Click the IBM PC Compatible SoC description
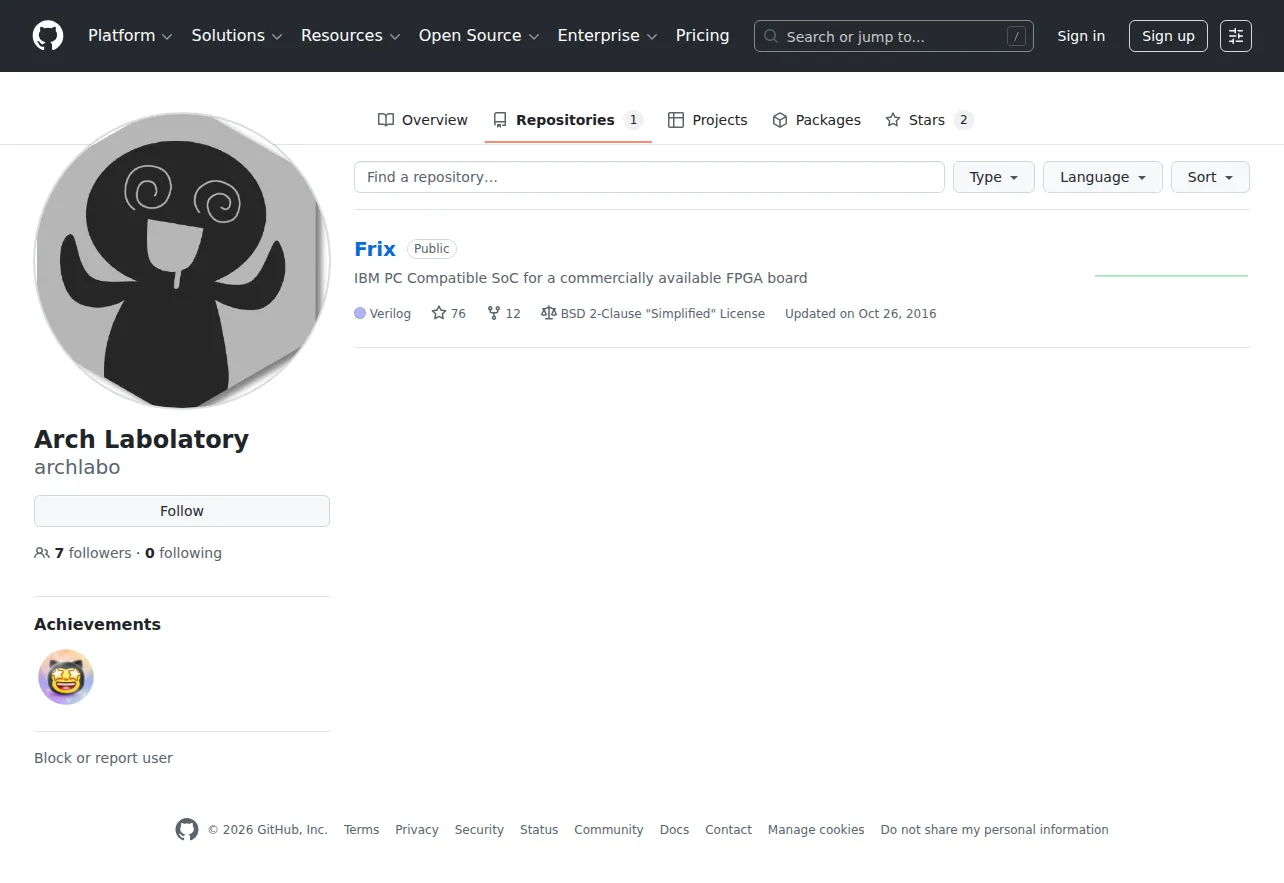The image size is (1284, 883). coord(580,278)
